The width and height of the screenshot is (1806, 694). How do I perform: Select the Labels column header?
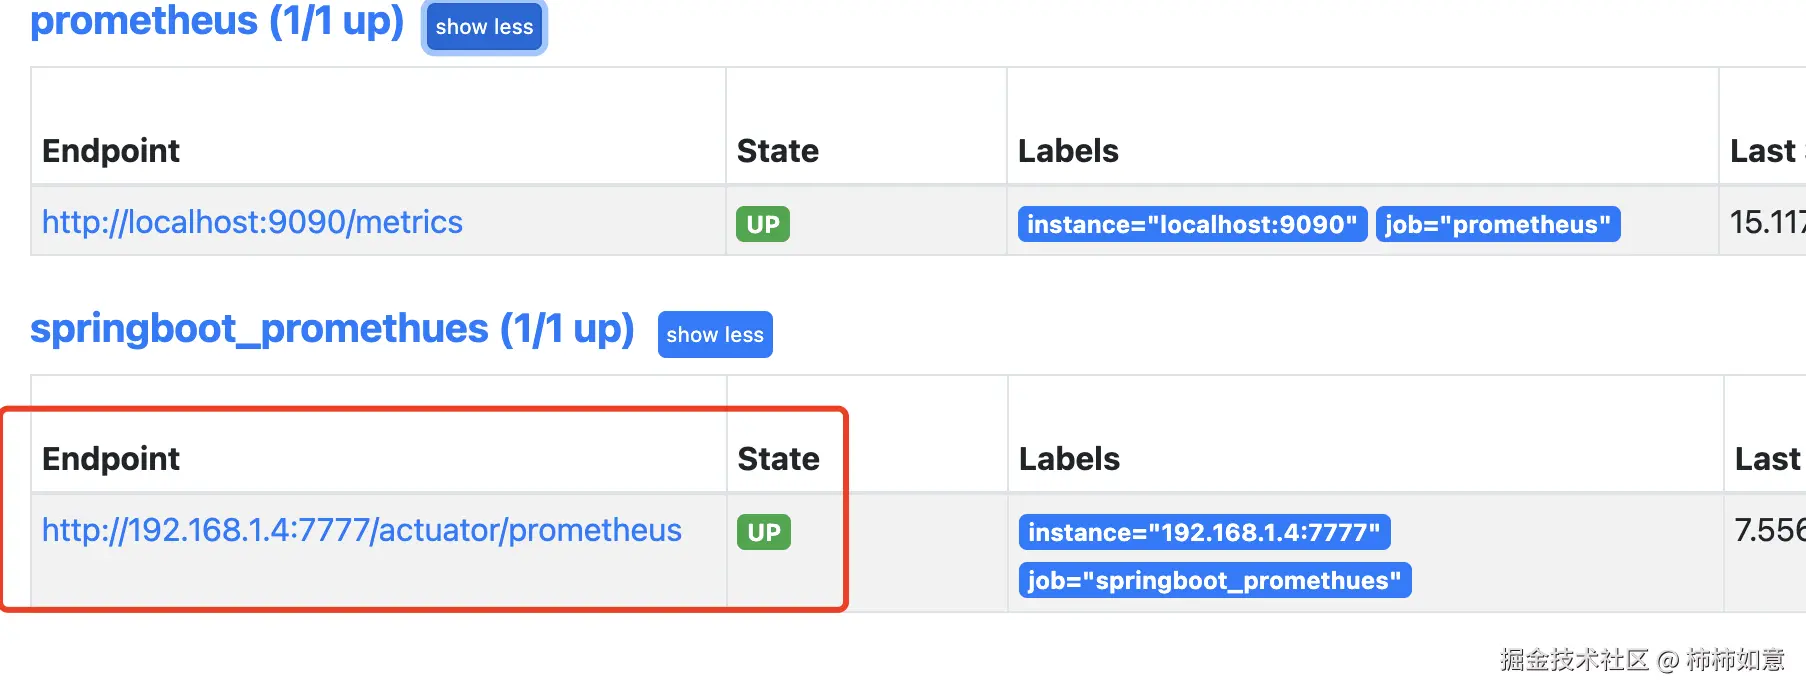click(1068, 150)
